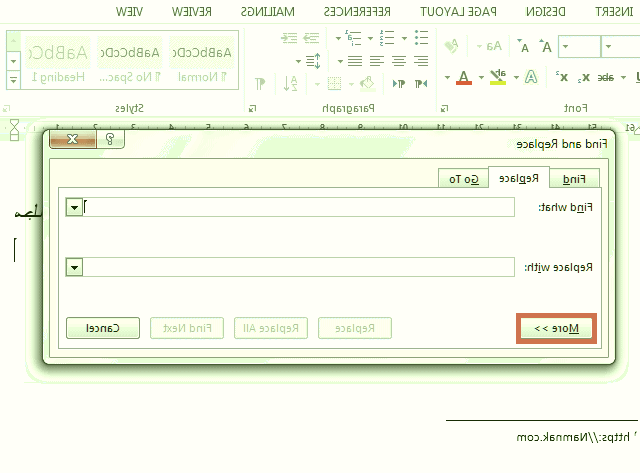This screenshot has width=640, height=473.
Task: Click the dialog Help question mark
Action: tap(110, 139)
